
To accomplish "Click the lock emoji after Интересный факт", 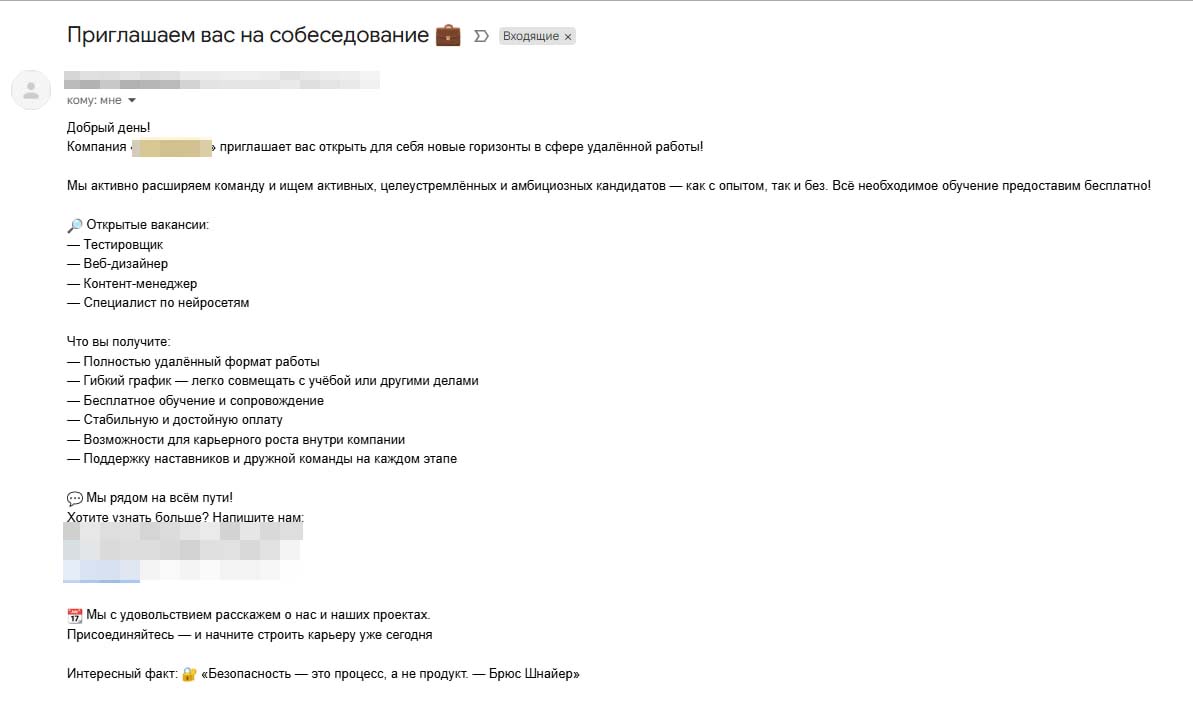I will point(189,674).
